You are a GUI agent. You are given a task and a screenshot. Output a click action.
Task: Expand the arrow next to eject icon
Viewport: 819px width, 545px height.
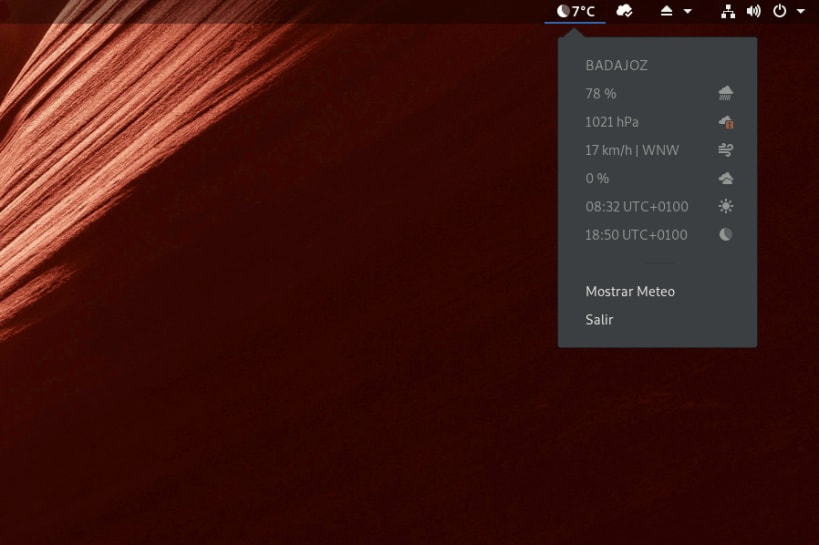(x=687, y=11)
